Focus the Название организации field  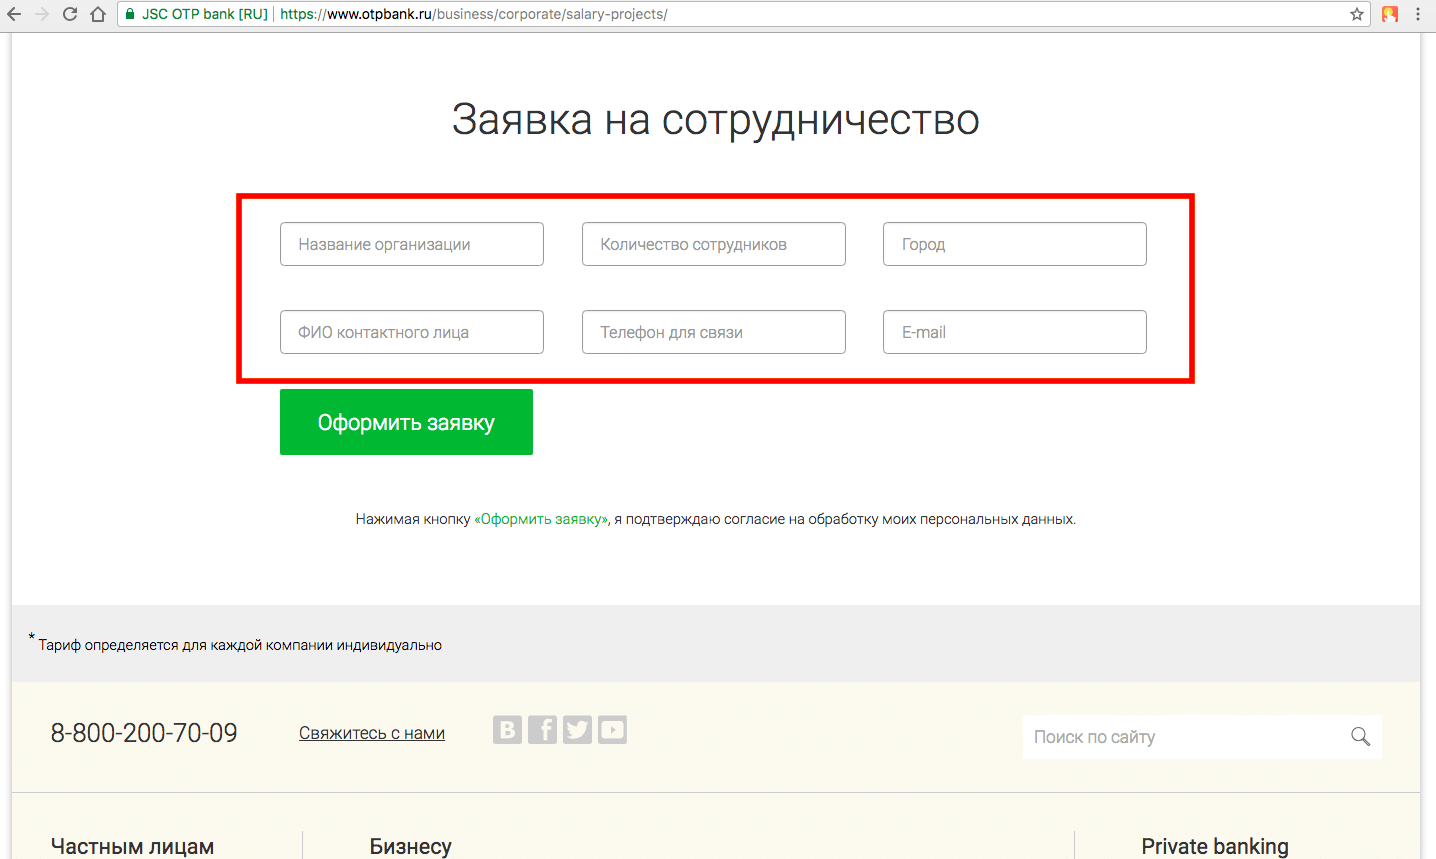tap(412, 244)
